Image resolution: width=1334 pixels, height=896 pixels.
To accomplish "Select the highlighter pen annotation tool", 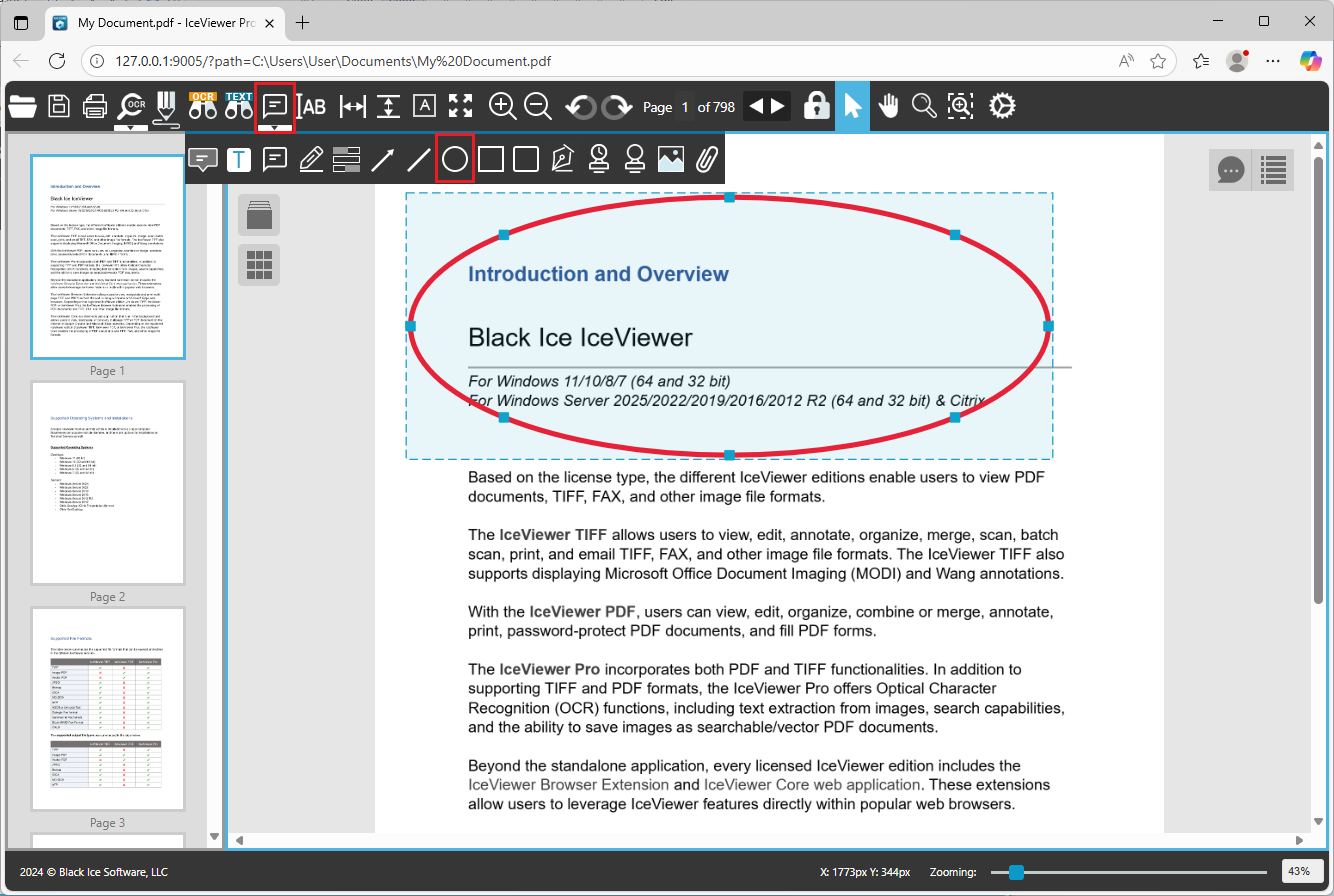I will click(x=311, y=160).
